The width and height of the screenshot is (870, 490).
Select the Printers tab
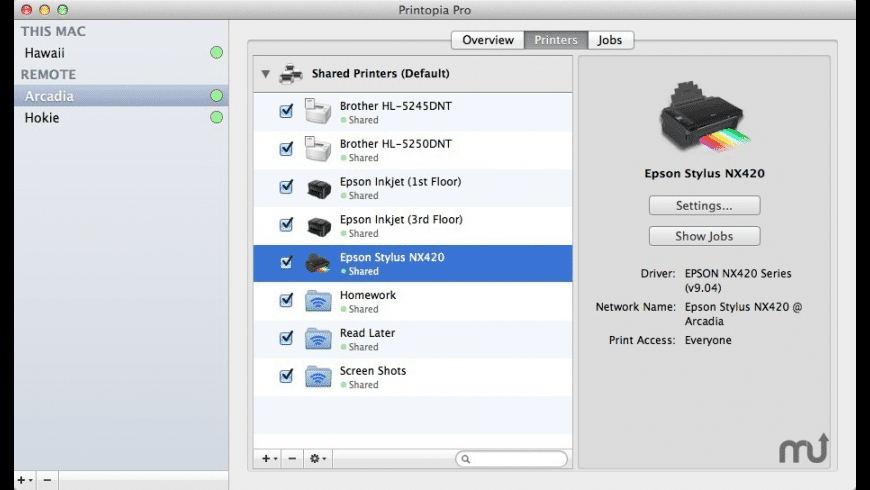click(555, 40)
